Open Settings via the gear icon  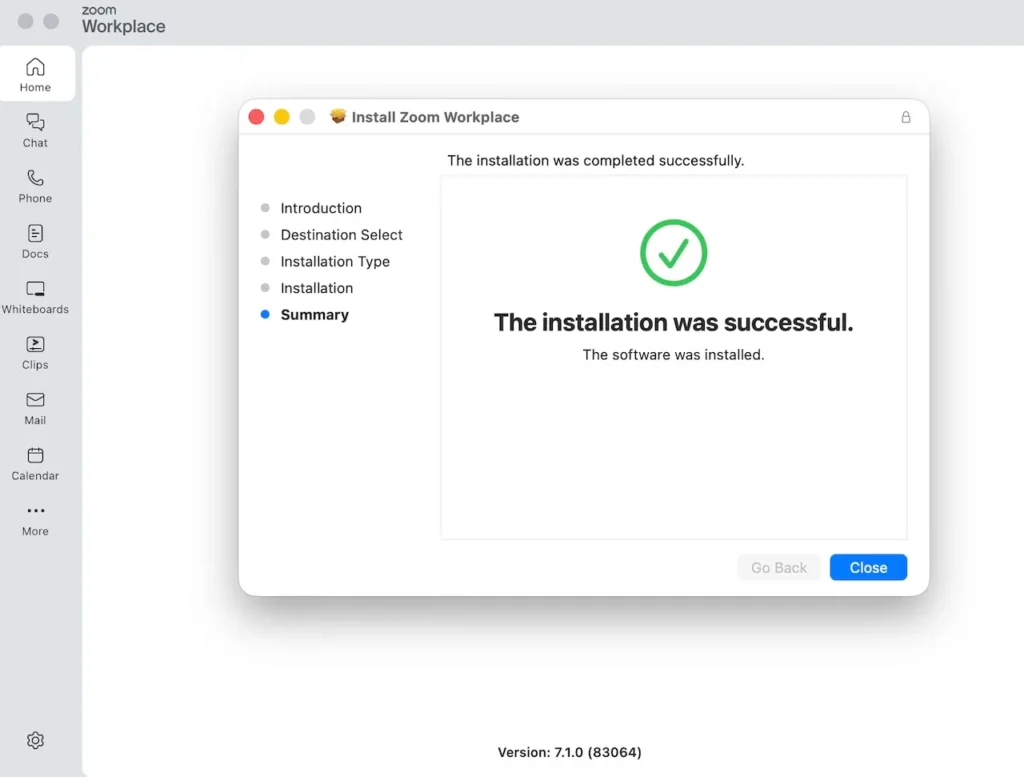(35, 740)
